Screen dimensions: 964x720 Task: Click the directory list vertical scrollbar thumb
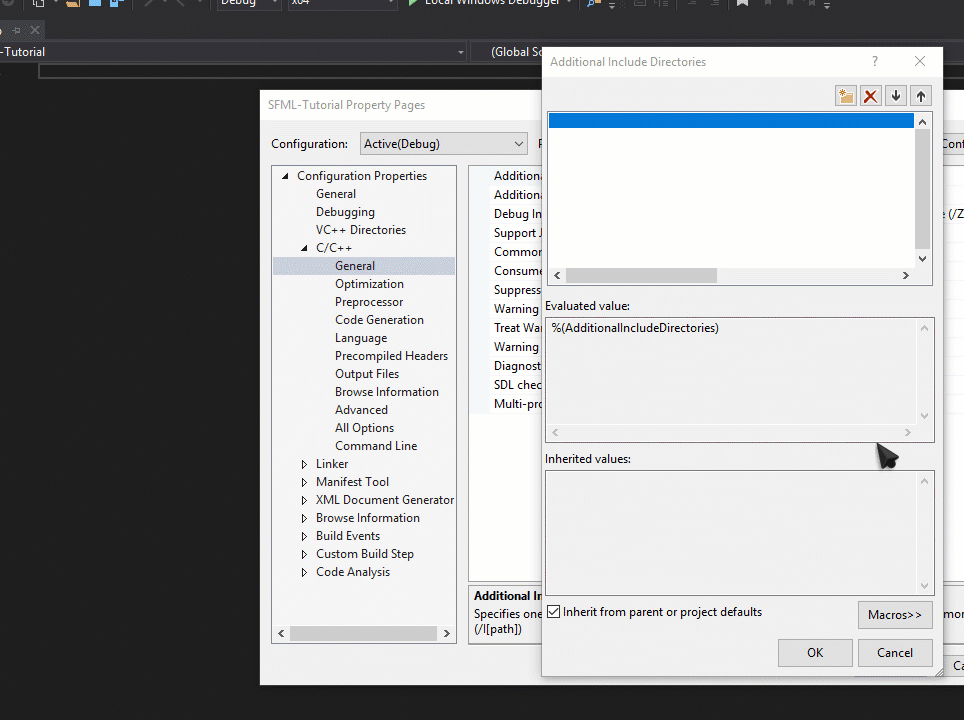pos(922,189)
